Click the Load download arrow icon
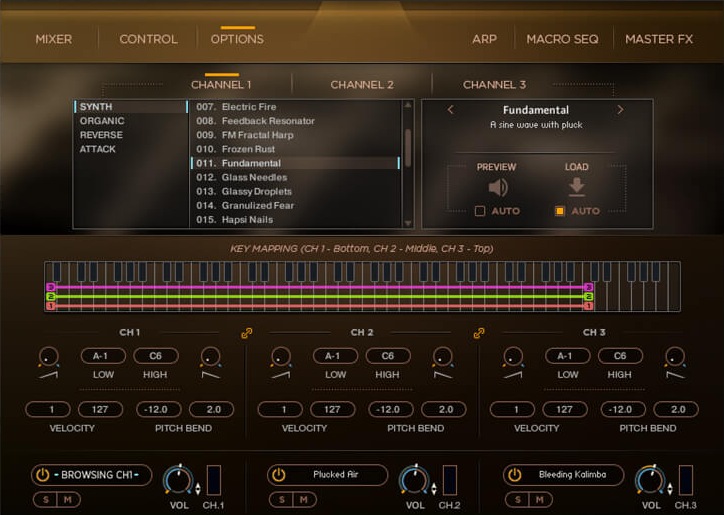Screen dimensions: 724x515 click(576, 187)
